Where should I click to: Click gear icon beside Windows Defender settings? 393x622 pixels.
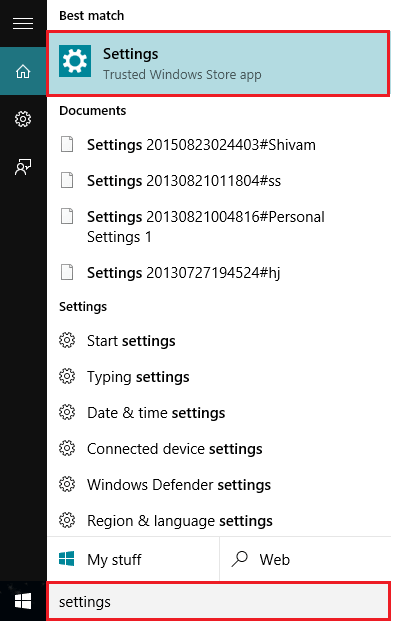tap(67, 484)
